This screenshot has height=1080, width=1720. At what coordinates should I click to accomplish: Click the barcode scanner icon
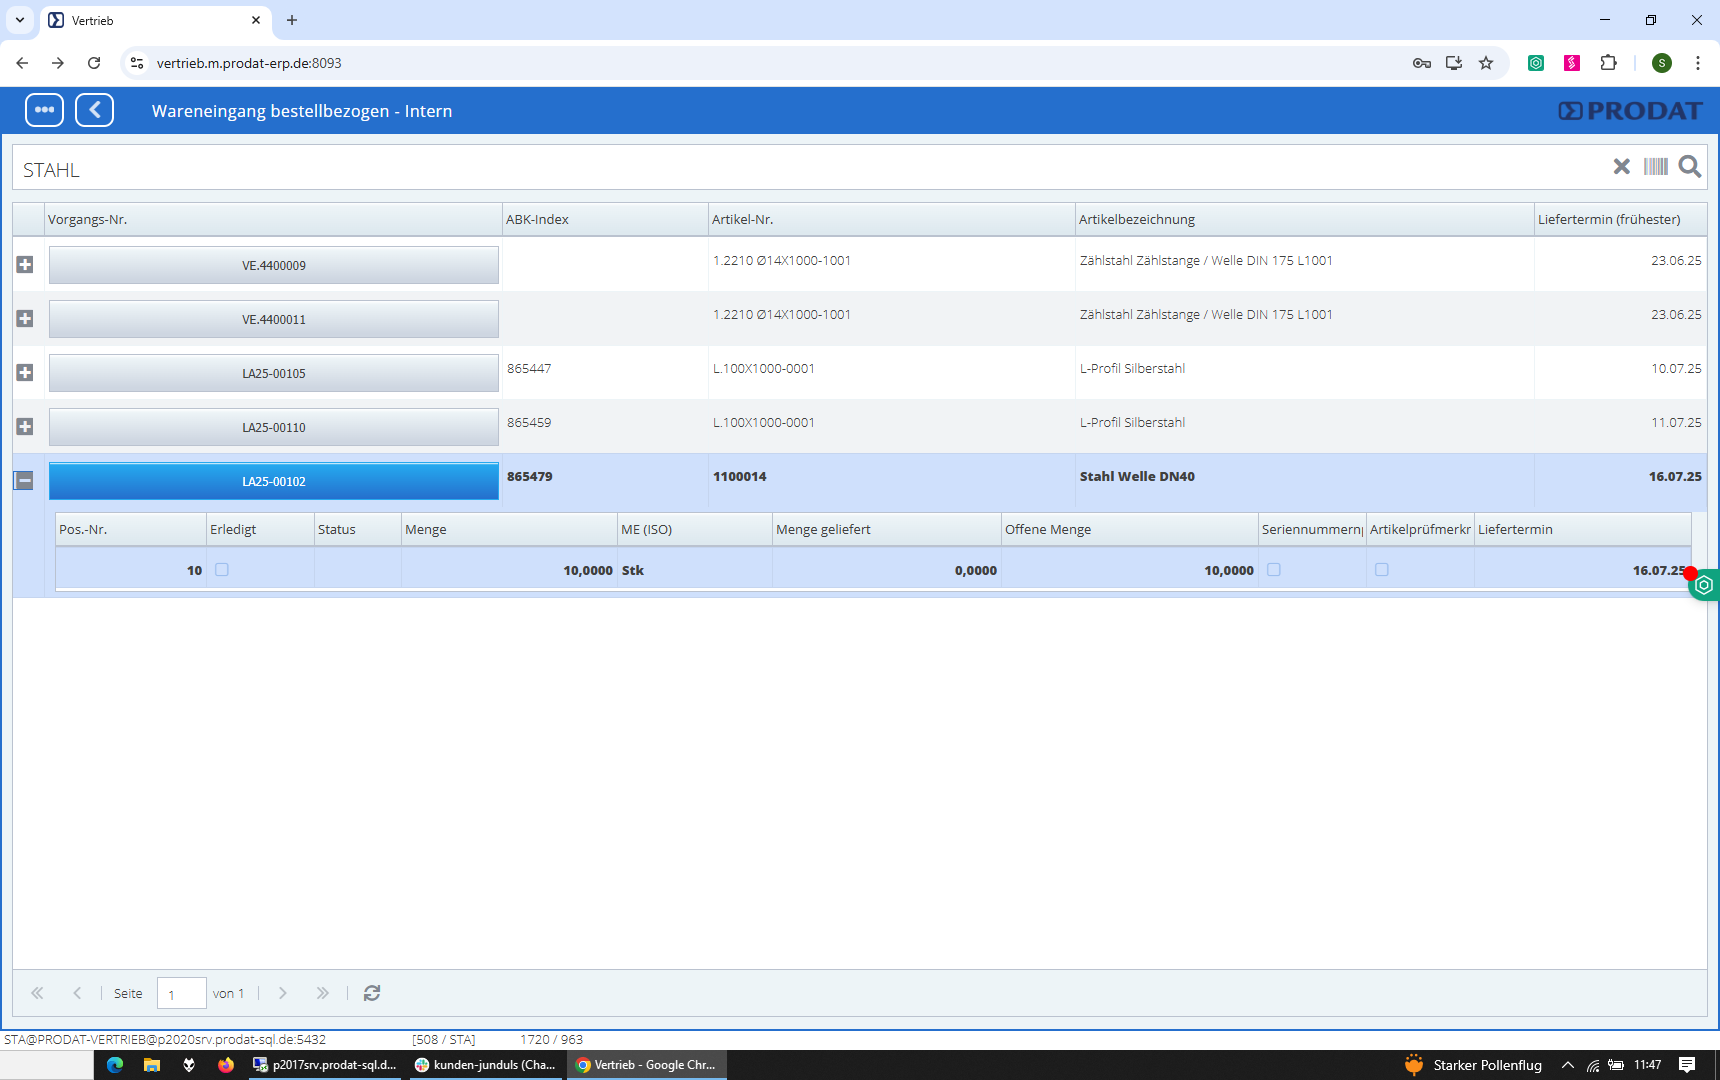point(1655,167)
